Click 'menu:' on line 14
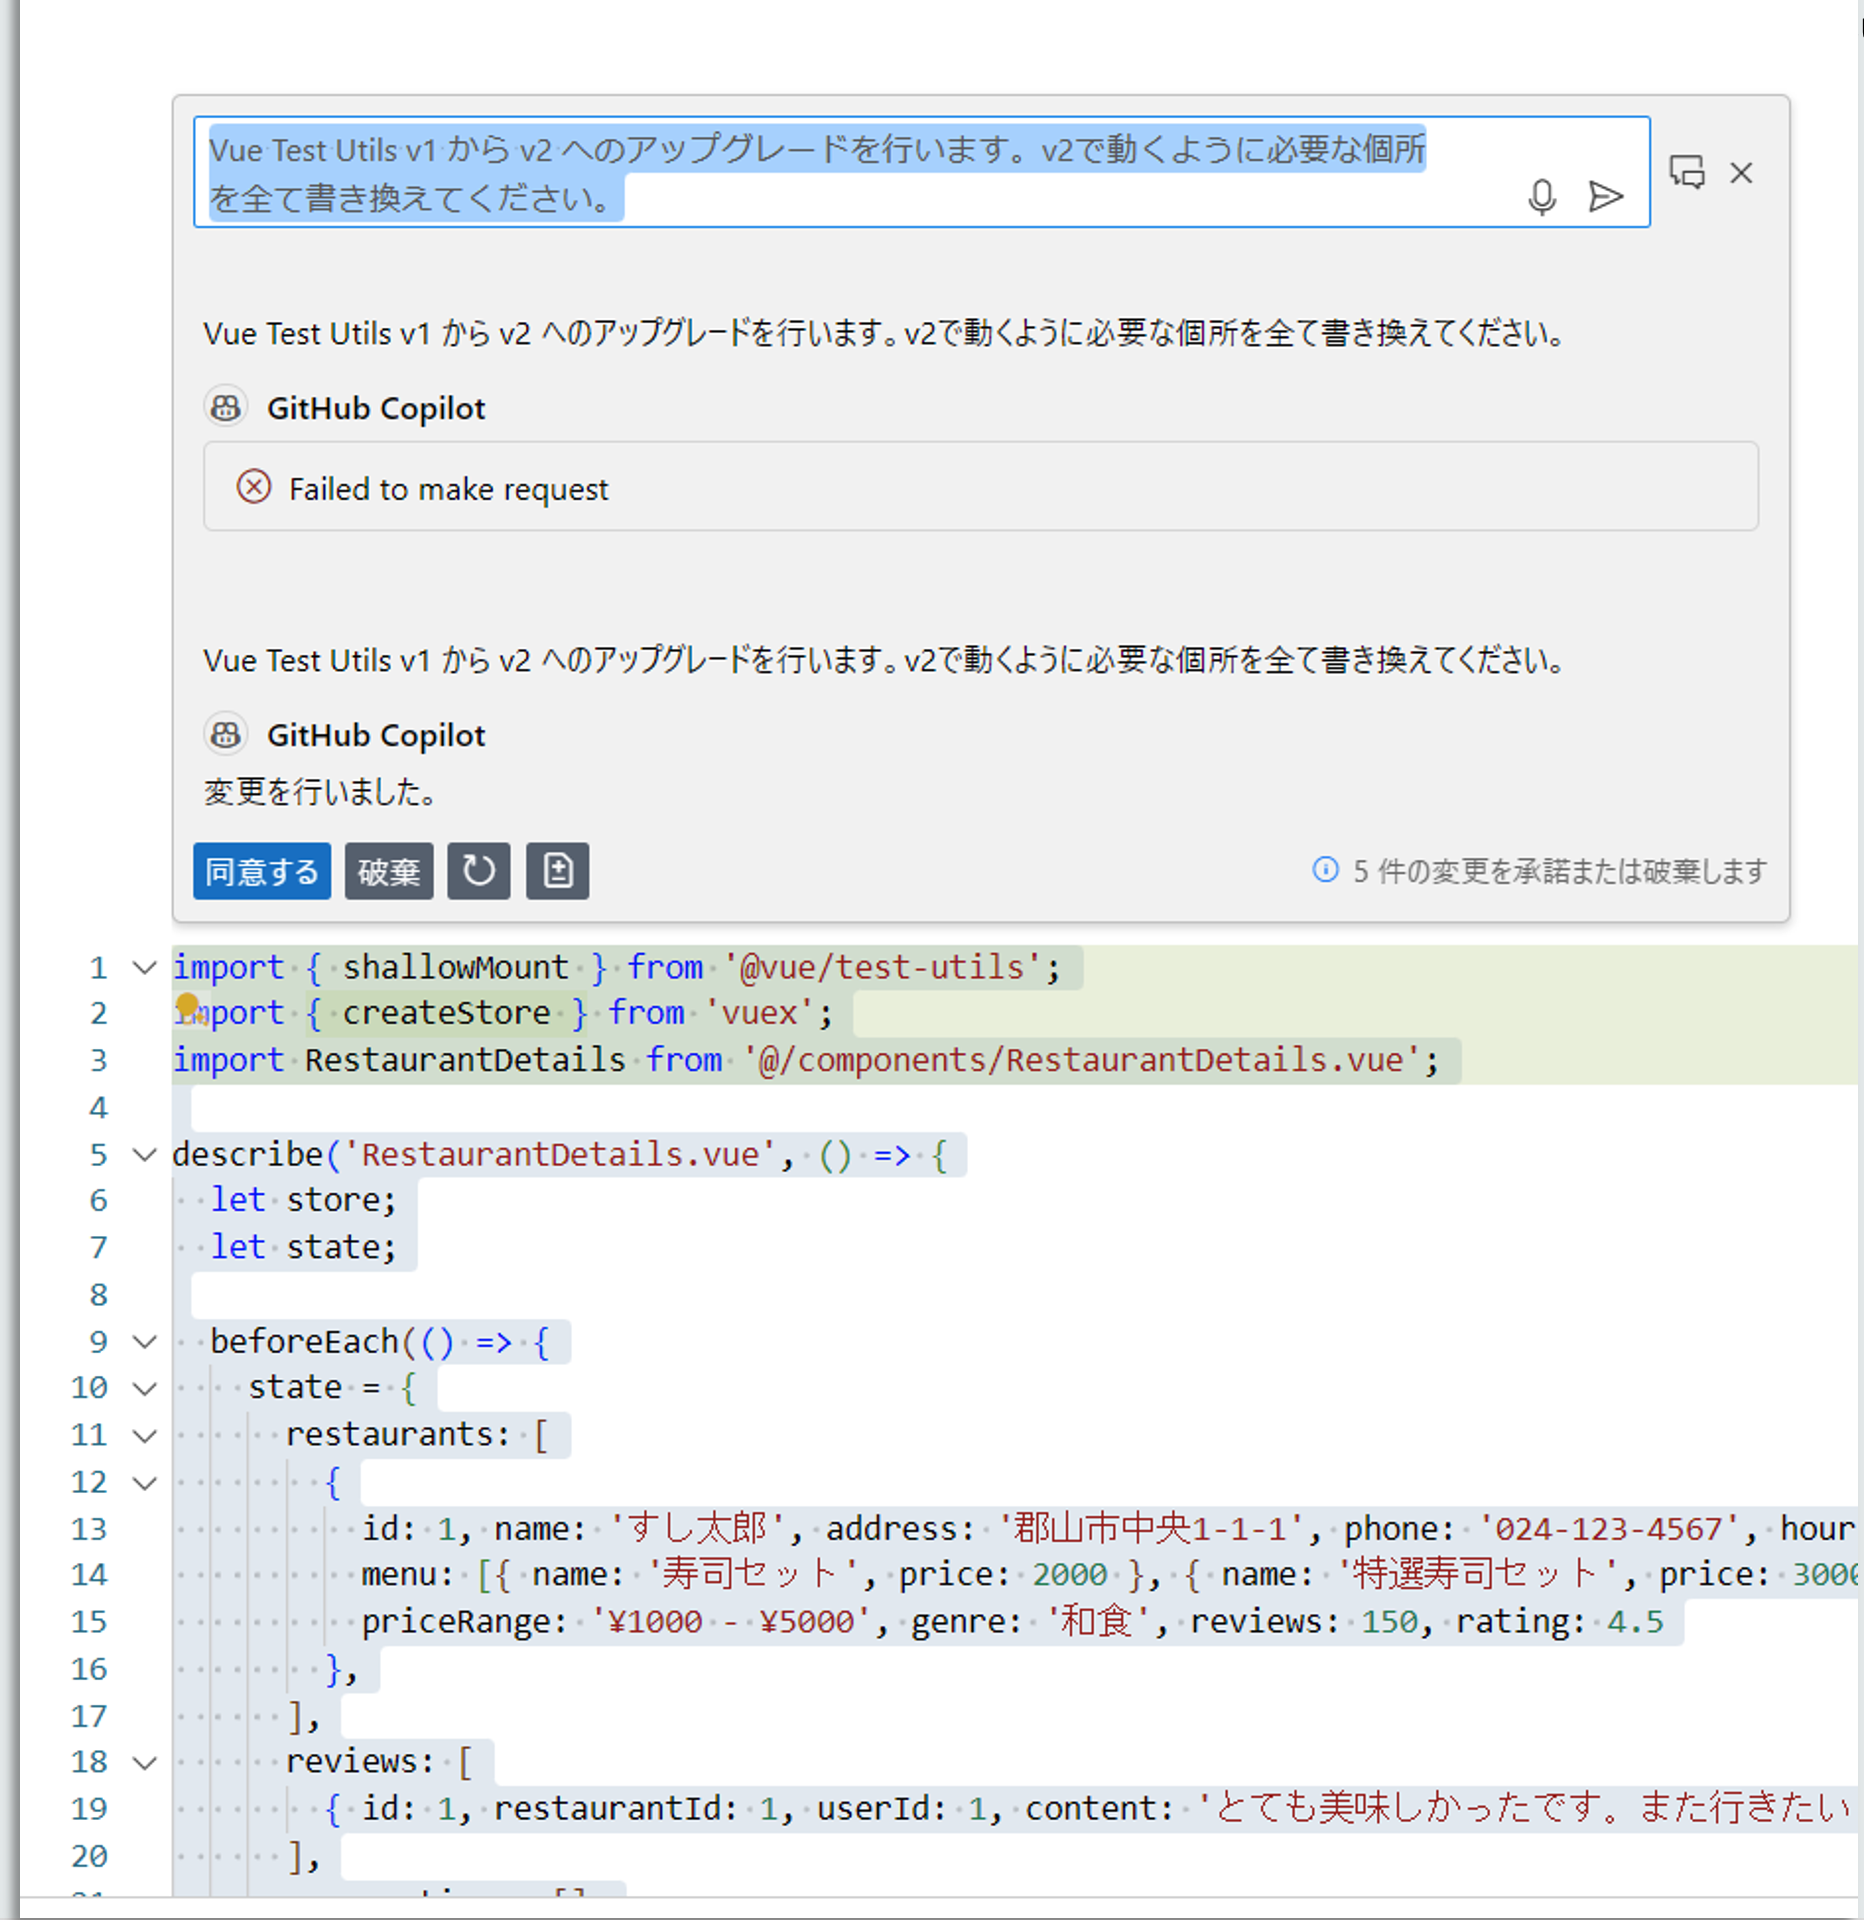This screenshot has height=1920, width=1864. point(407,1574)
